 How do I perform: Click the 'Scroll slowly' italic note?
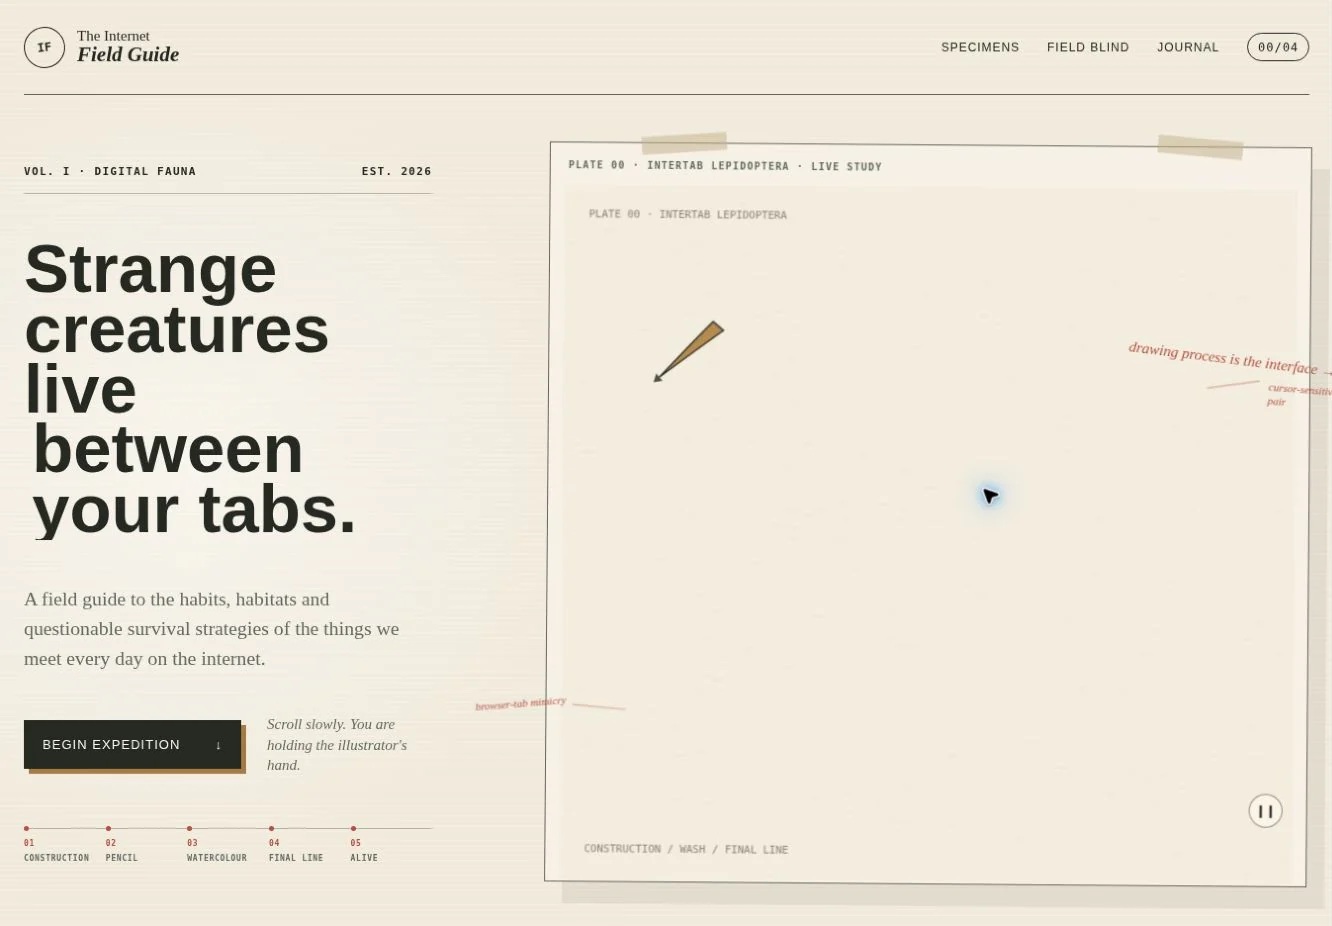[337, 745]
